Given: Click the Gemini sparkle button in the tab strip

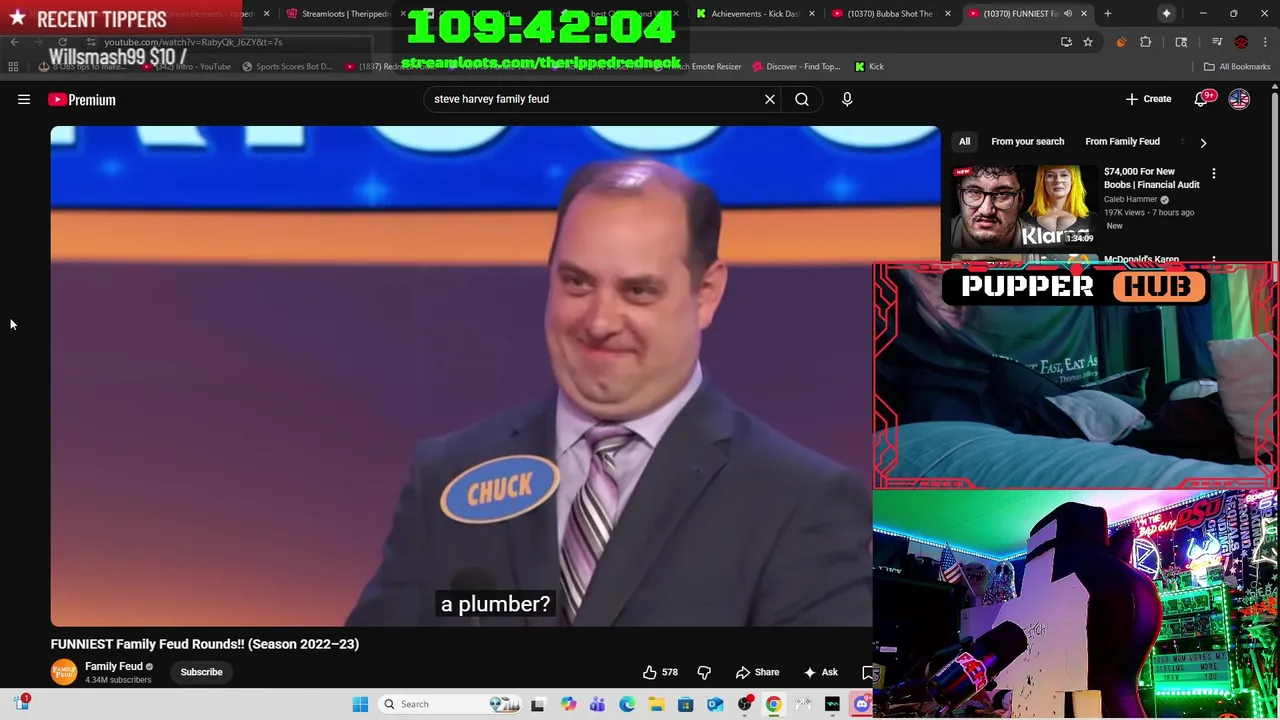Looking at the screenshot, I should (x=1166, y=14).
